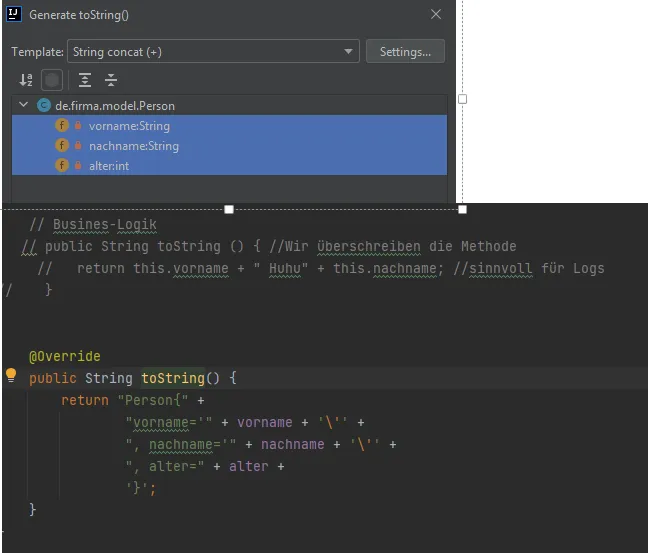Click the purple alter variable in code
Image resolution: width=648 pixels, height=553 pixels.
click(x=249, y=466)
